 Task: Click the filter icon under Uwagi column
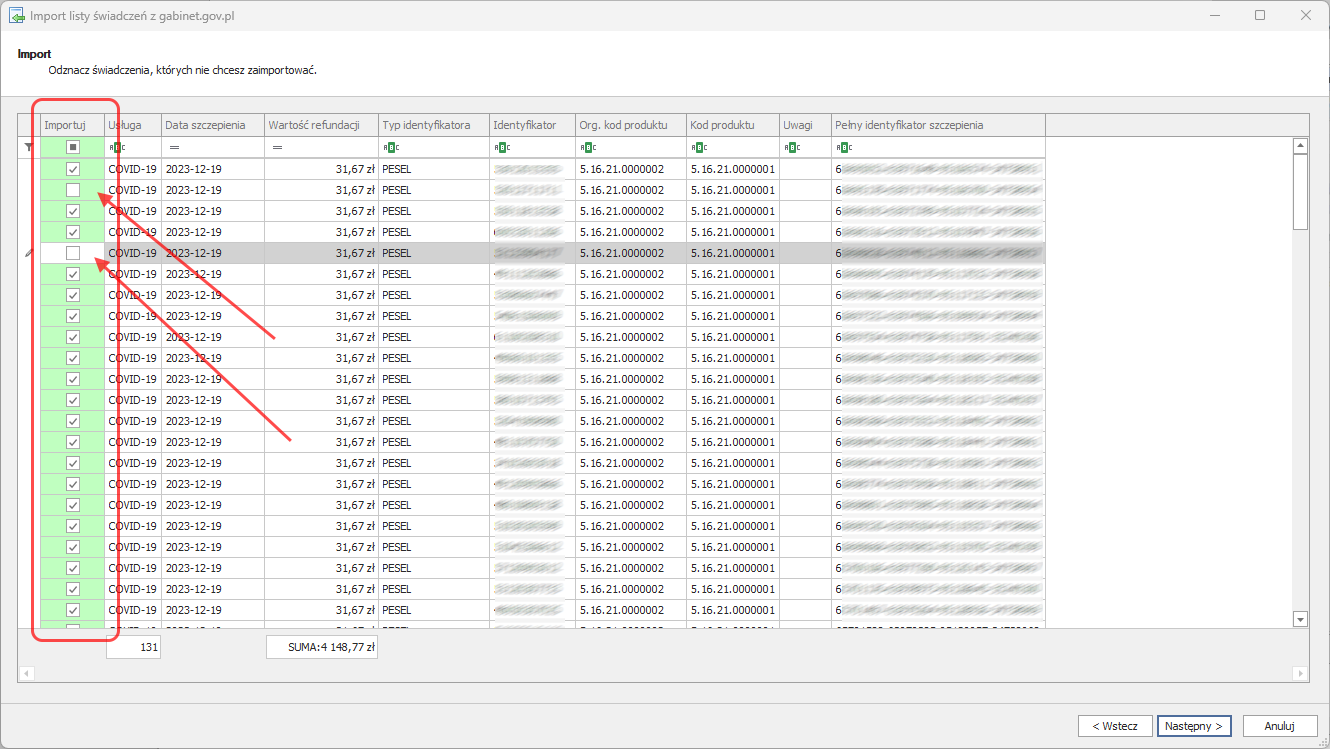tap(792, 147)
